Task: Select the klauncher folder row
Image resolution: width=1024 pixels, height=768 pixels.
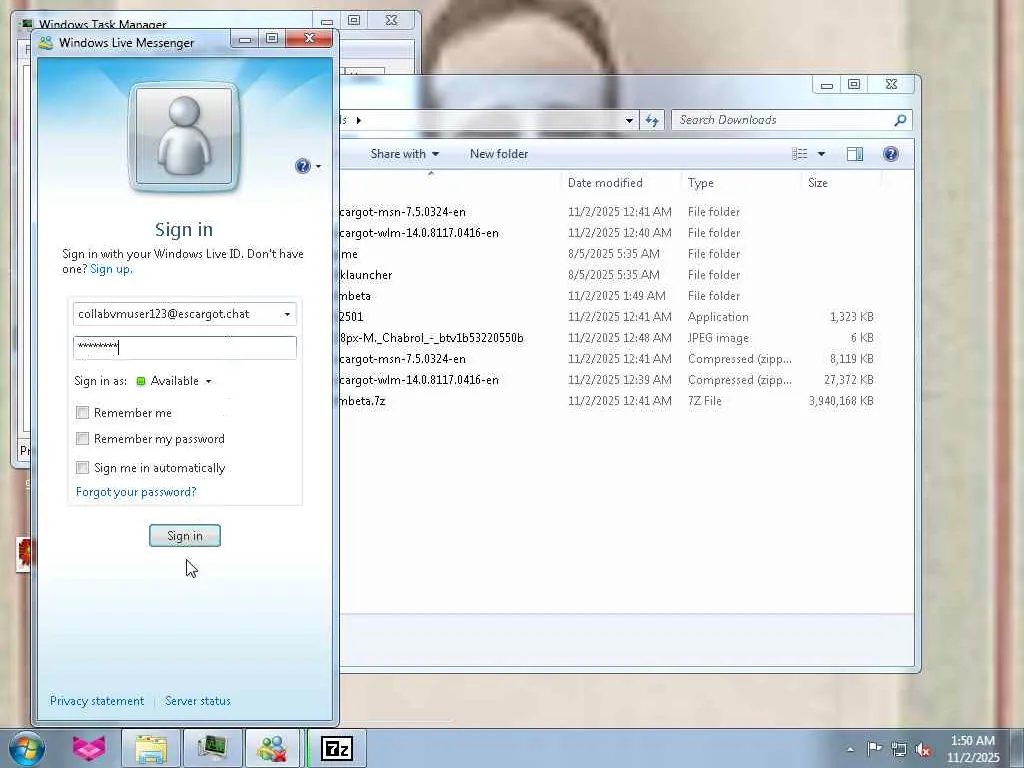Action: coord(607,275)
